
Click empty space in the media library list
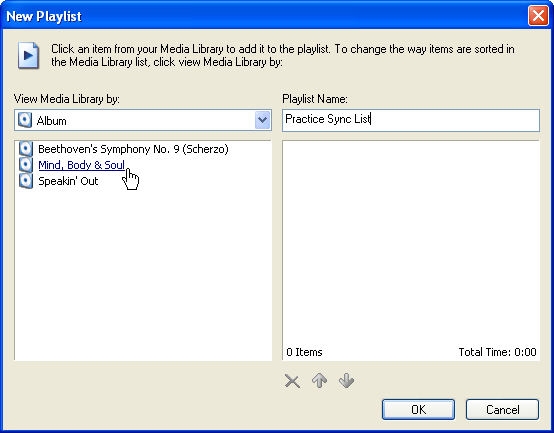point(143,275)
